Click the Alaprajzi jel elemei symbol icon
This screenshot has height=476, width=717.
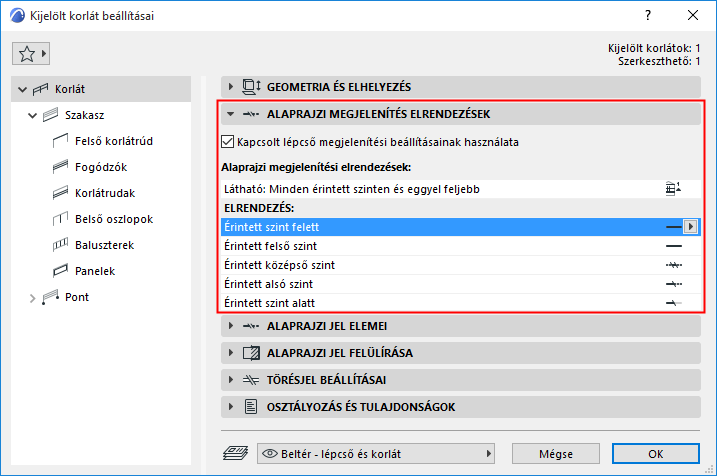point(251,326)
